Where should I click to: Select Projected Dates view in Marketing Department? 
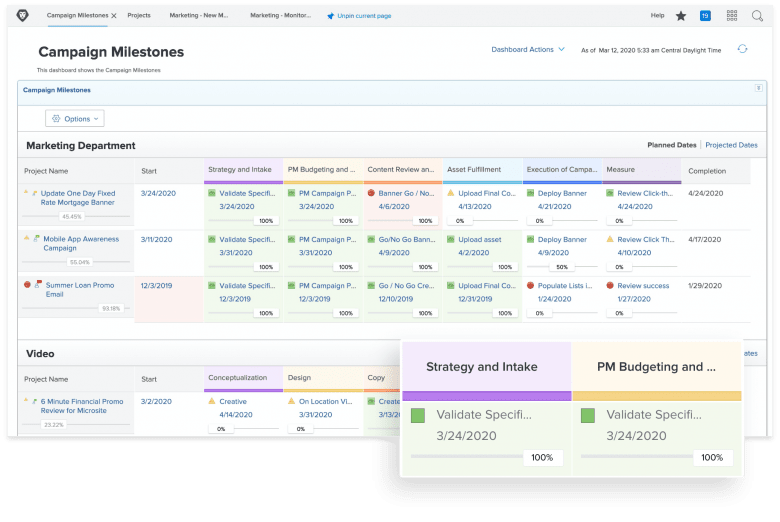pos(731,145)
